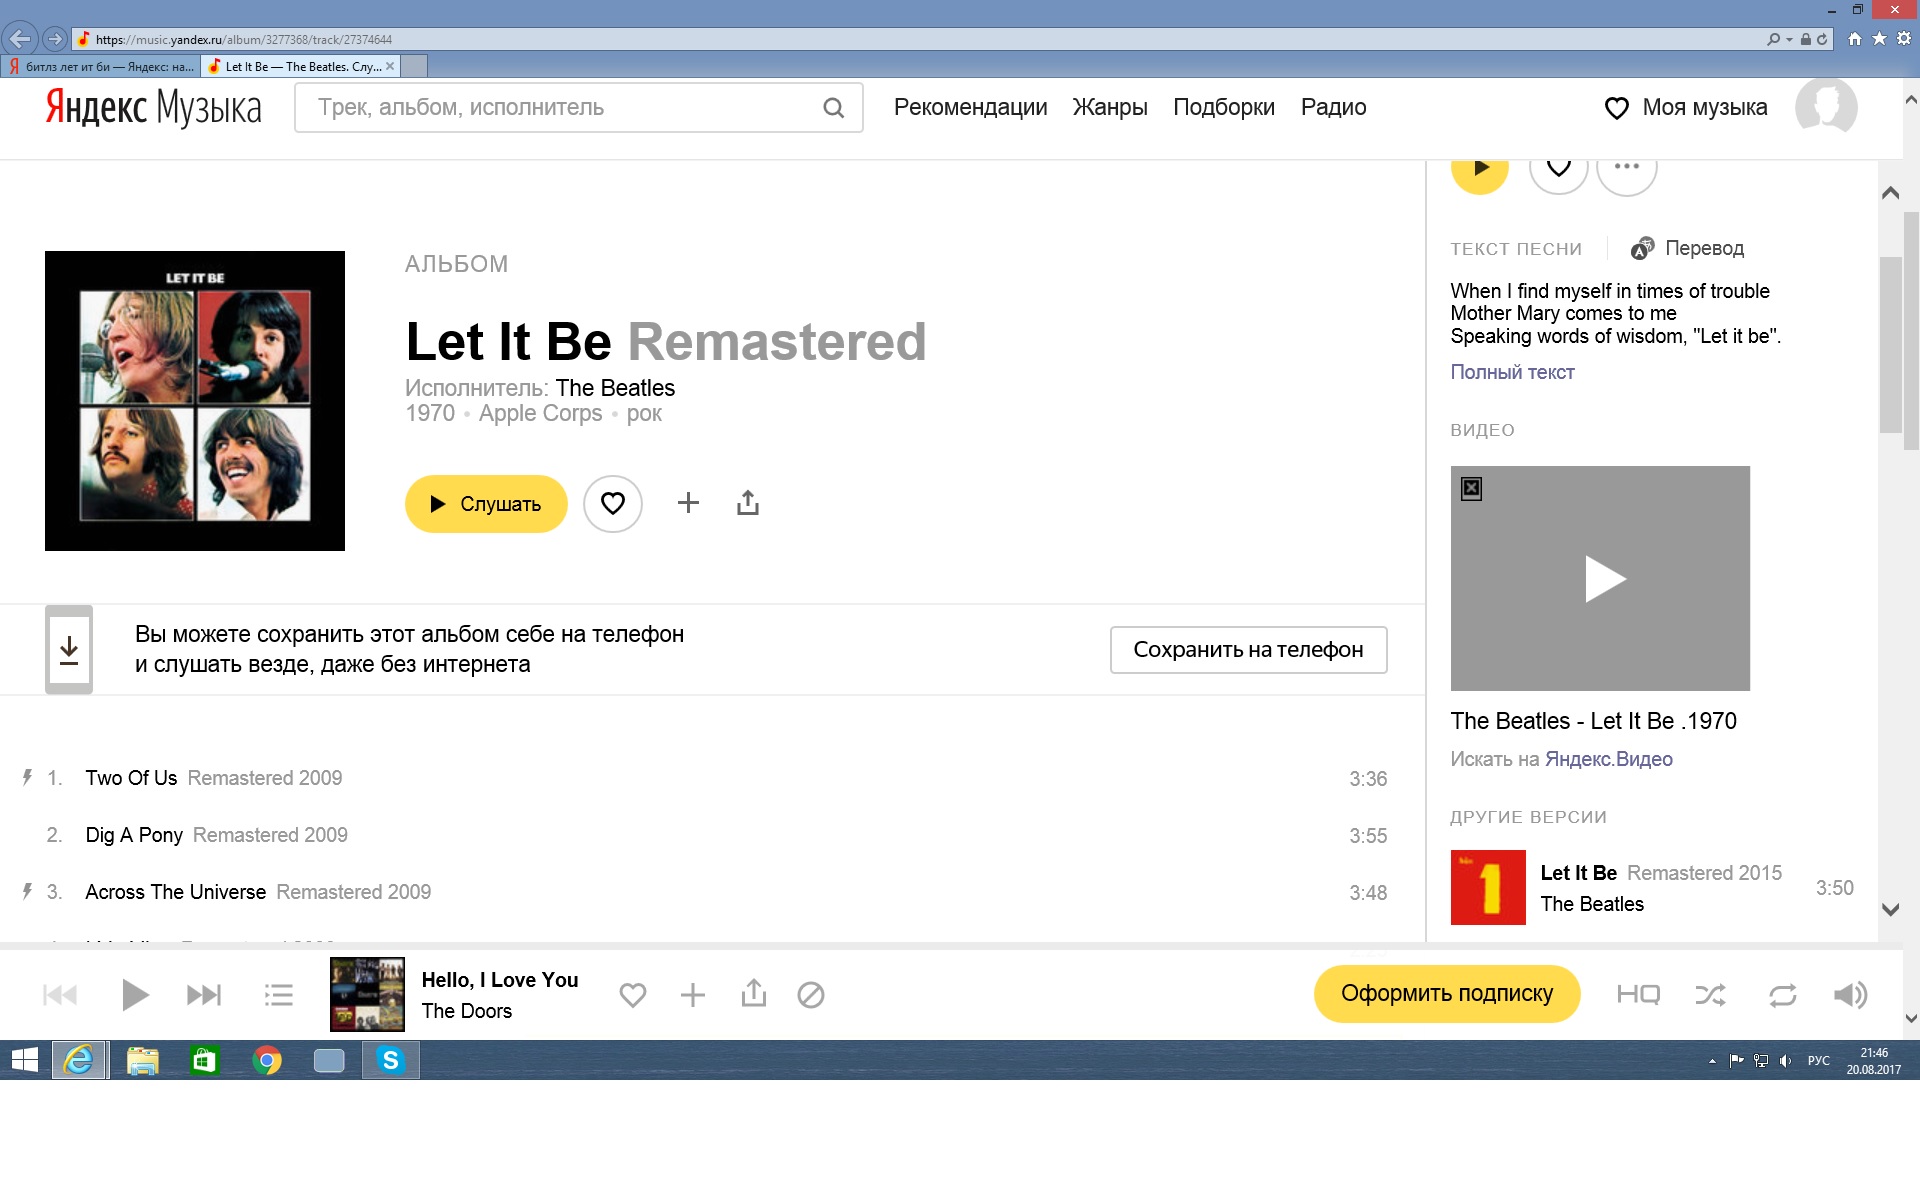Click three-dots more options in sidebar

click(x=1626, y=168)
